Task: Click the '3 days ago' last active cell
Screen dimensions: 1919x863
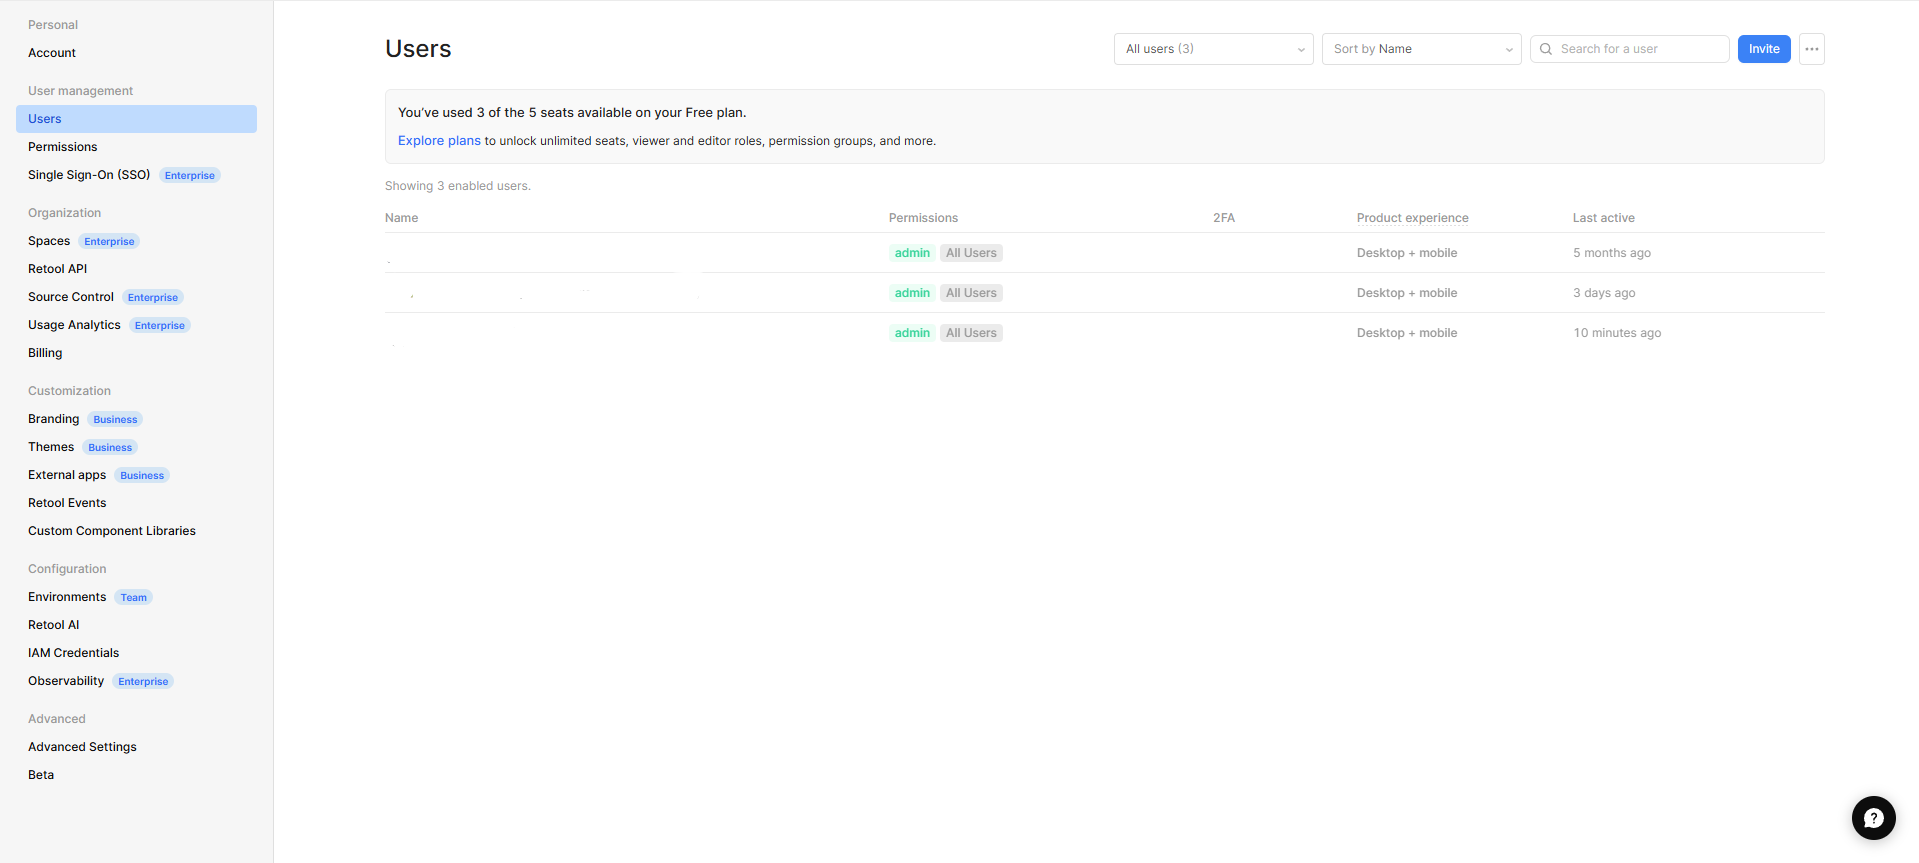Action: coord(1604,293)
